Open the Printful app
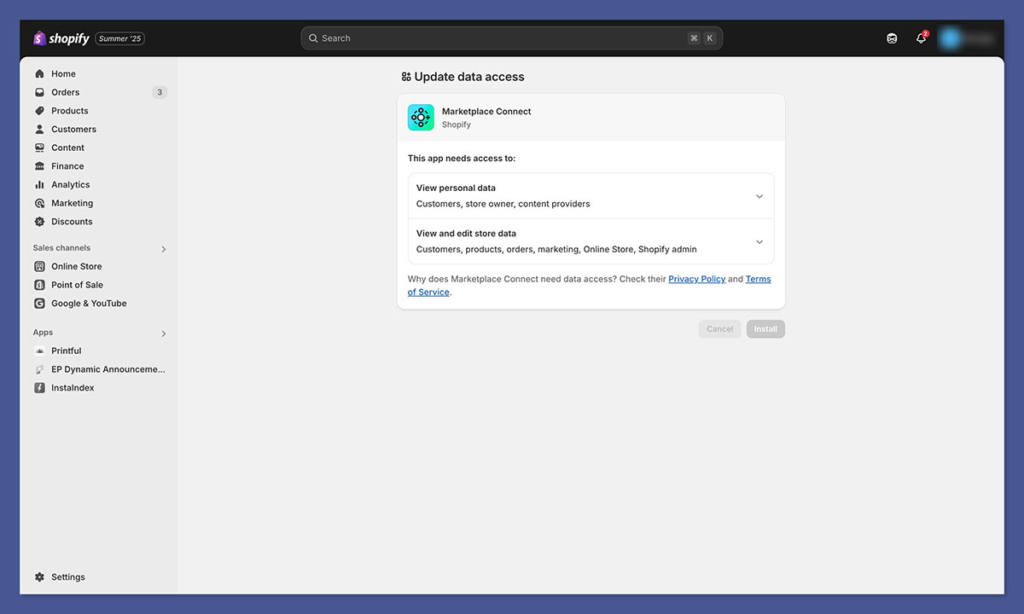This screenshot has height=614, width=1024. coord(65,350)
